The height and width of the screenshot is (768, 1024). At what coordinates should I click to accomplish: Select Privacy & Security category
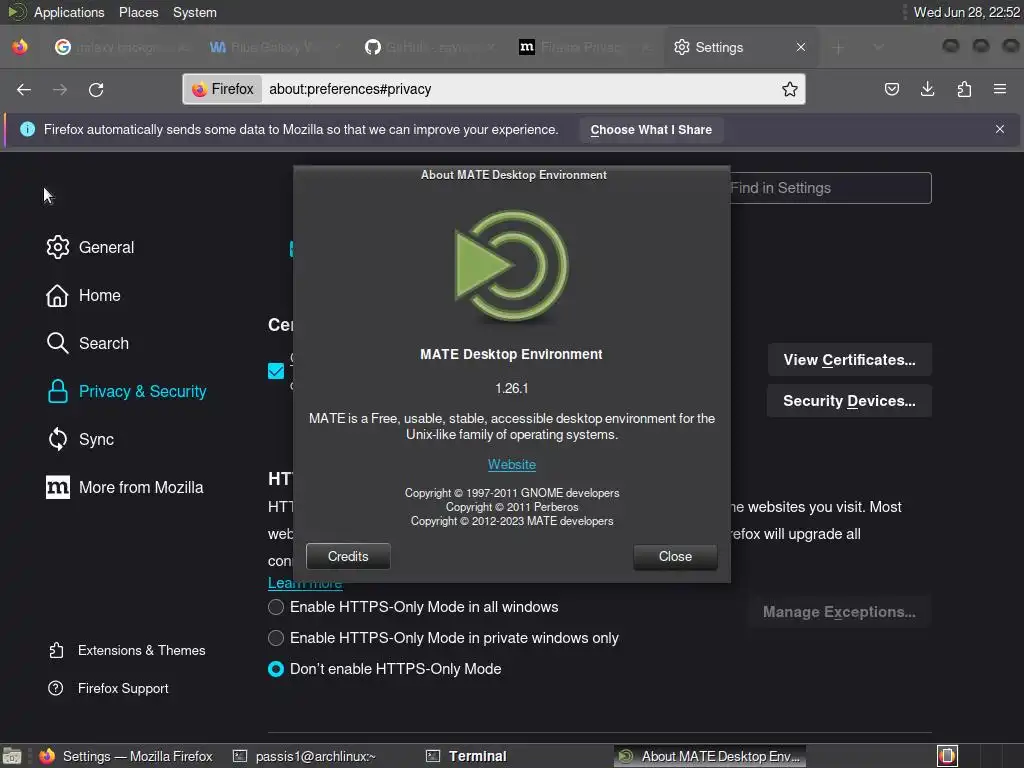click(x=127, y=391)
